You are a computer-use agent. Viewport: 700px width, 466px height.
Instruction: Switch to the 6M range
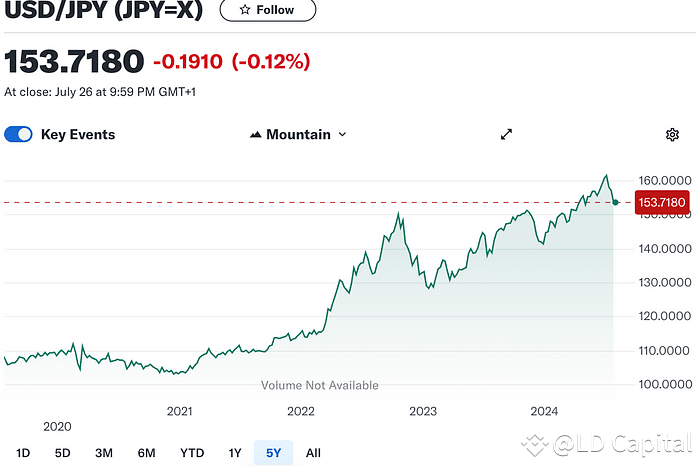(x=146, y=453)
